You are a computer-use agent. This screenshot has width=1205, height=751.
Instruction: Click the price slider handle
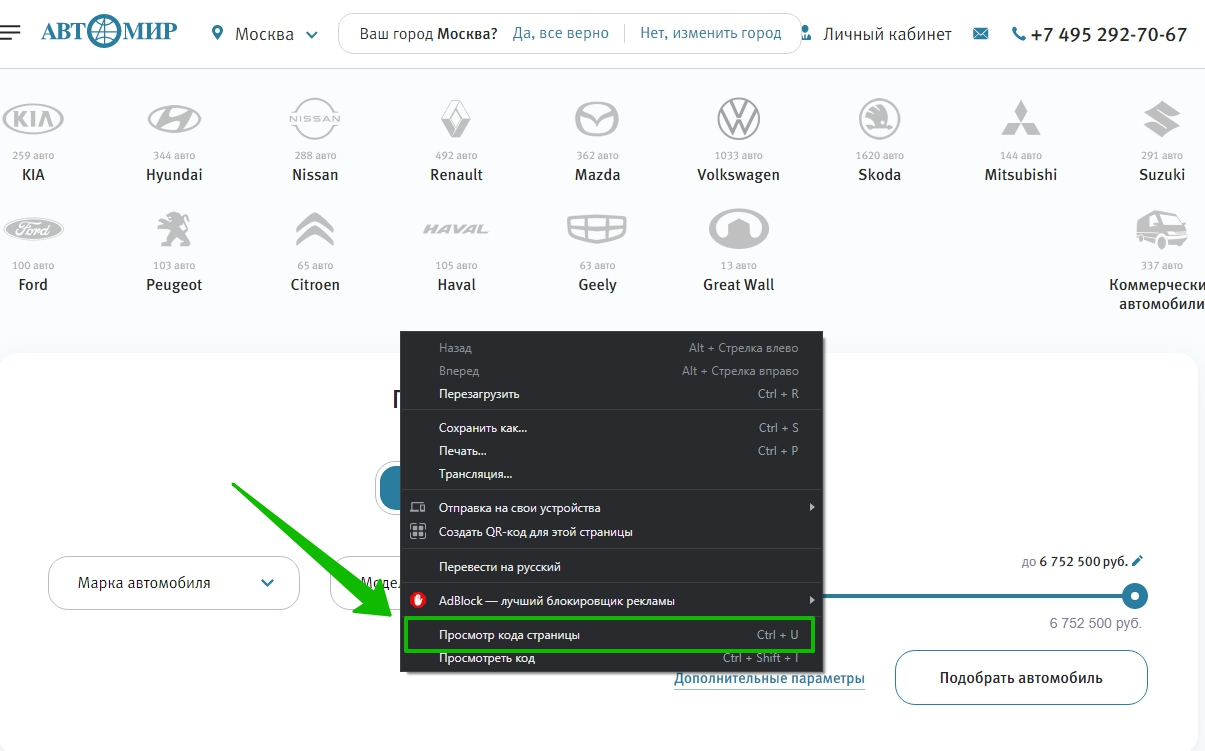[1134, 597]
